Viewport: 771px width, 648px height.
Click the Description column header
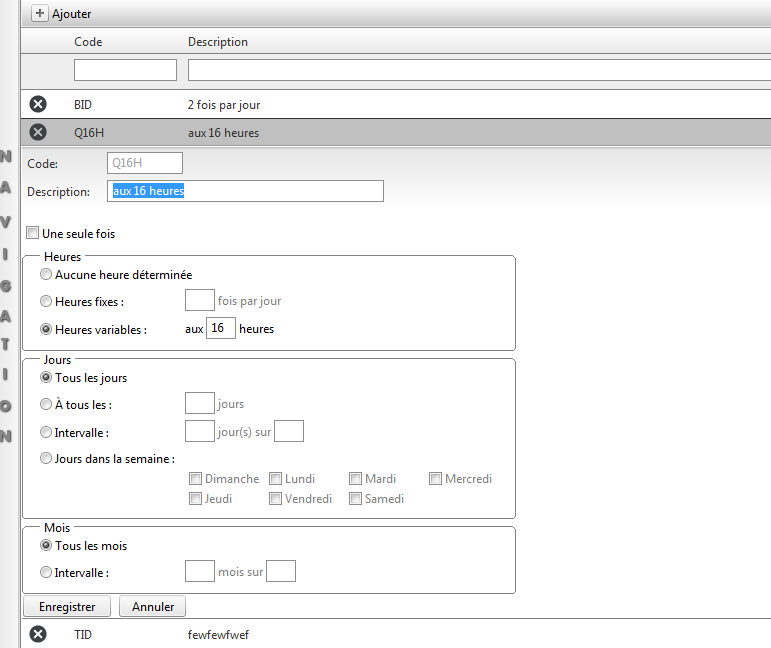coord(218,42)
